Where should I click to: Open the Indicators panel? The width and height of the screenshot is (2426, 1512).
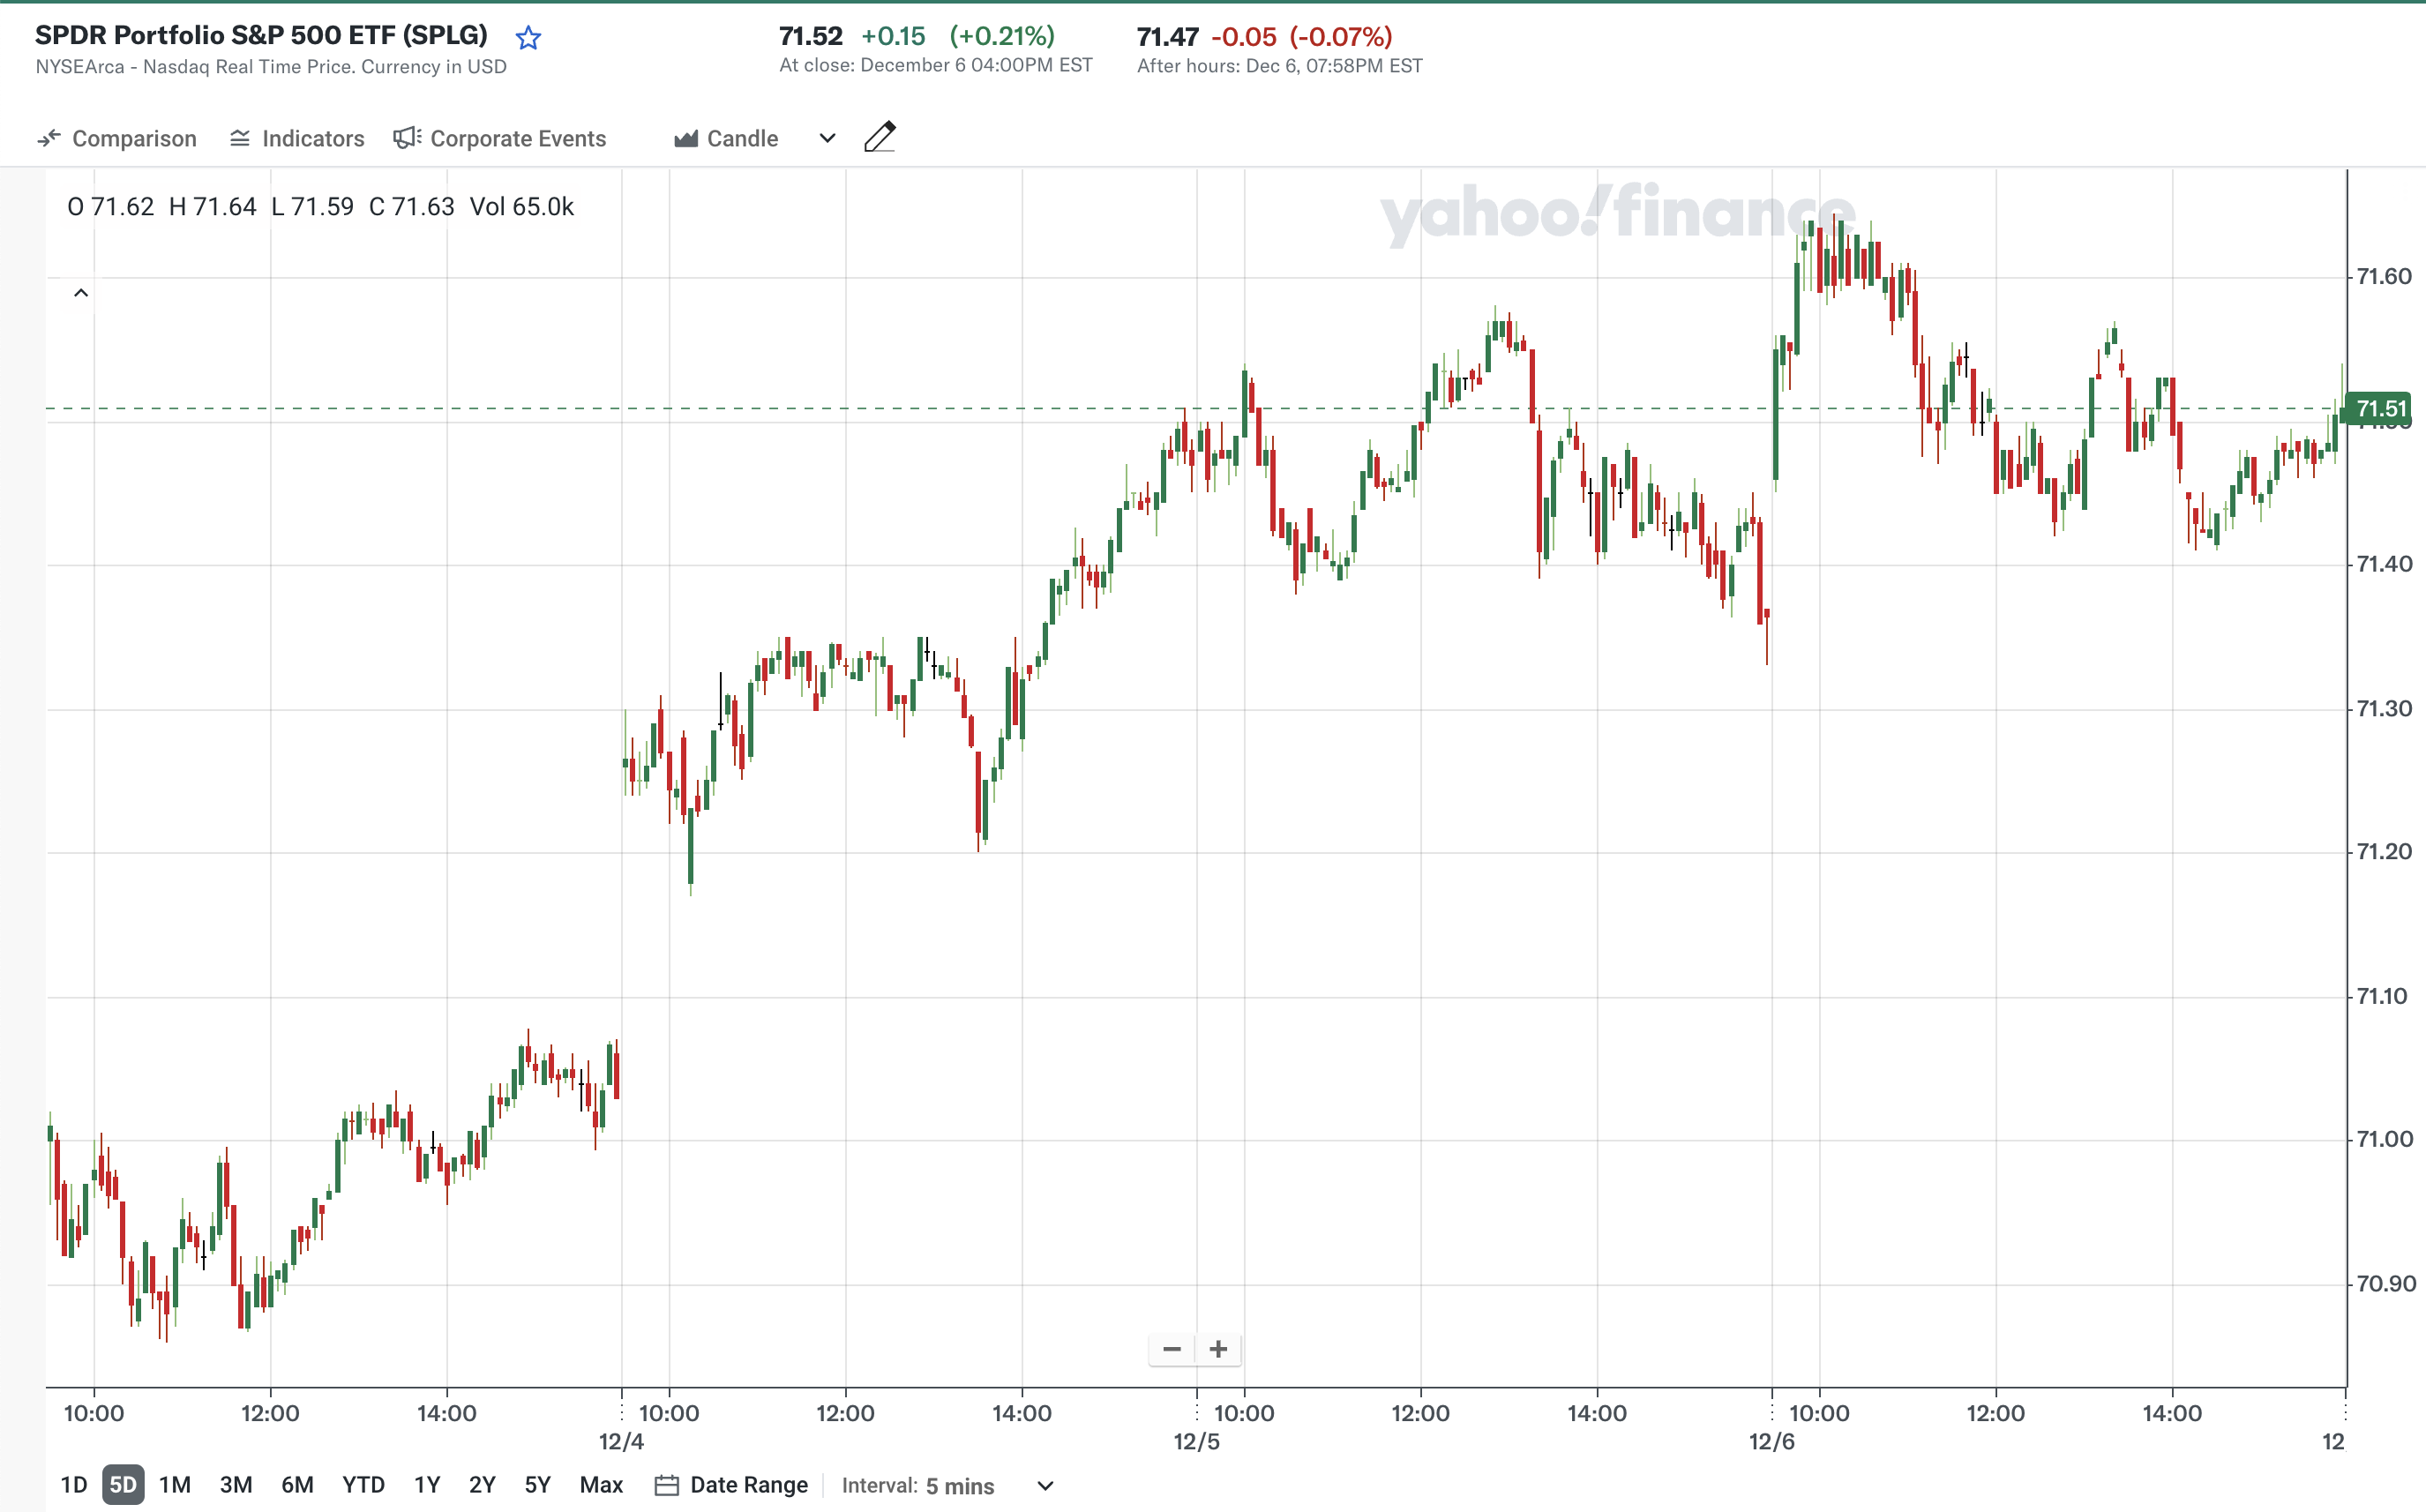pyautogui.click(x=296, y=138)
